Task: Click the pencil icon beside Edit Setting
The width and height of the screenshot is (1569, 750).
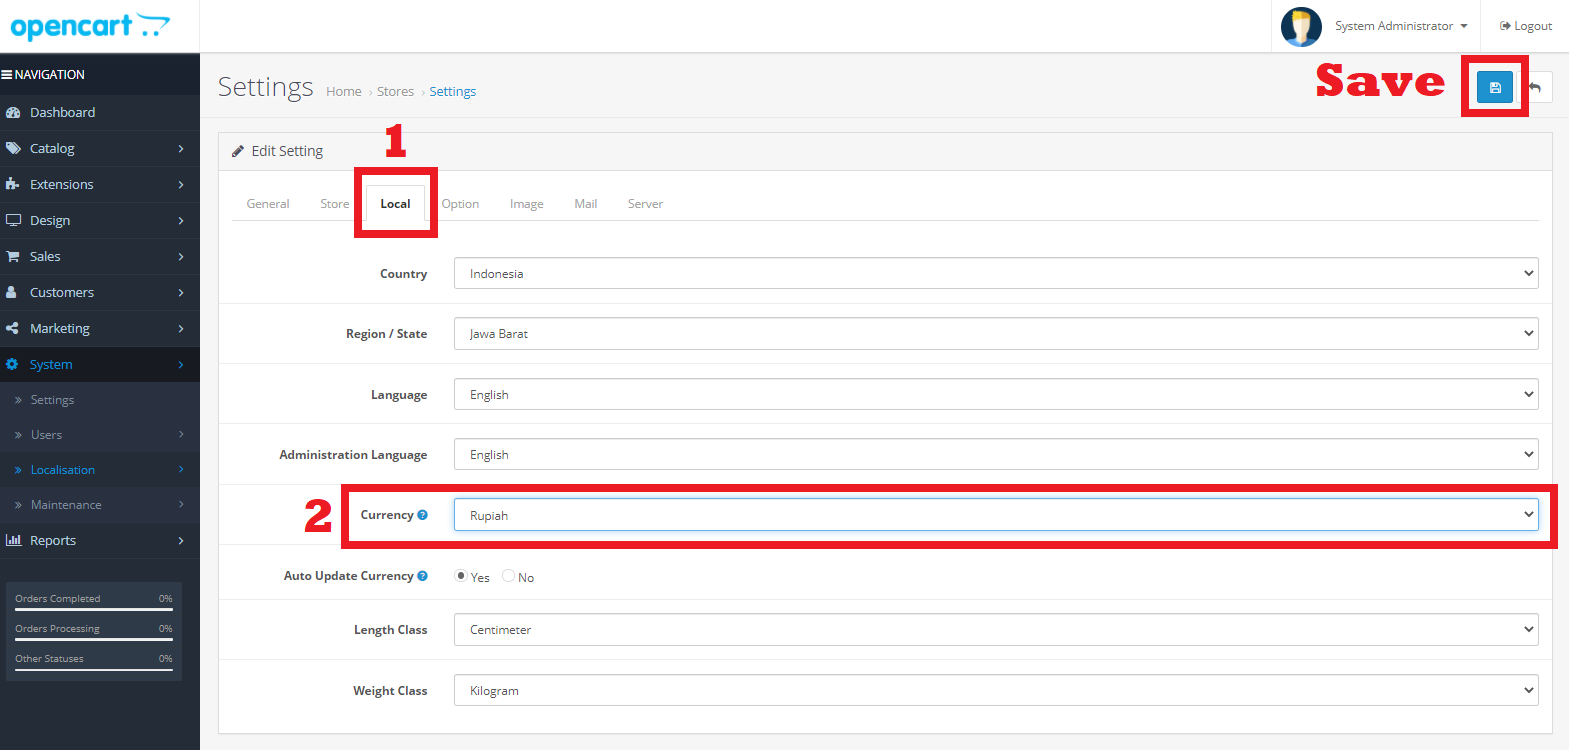Action: tap(238, 151)
